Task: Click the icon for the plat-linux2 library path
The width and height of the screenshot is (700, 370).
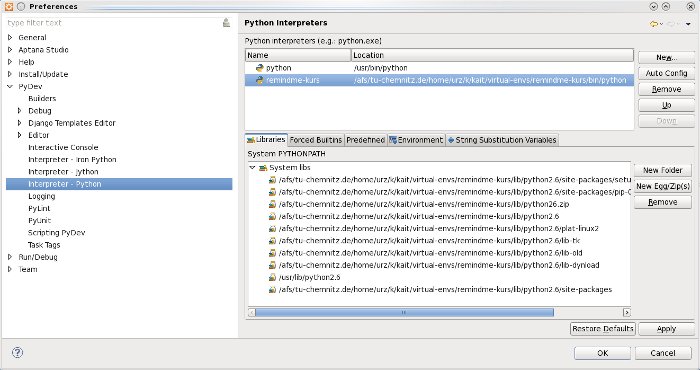Action: (x=272, y=229)
